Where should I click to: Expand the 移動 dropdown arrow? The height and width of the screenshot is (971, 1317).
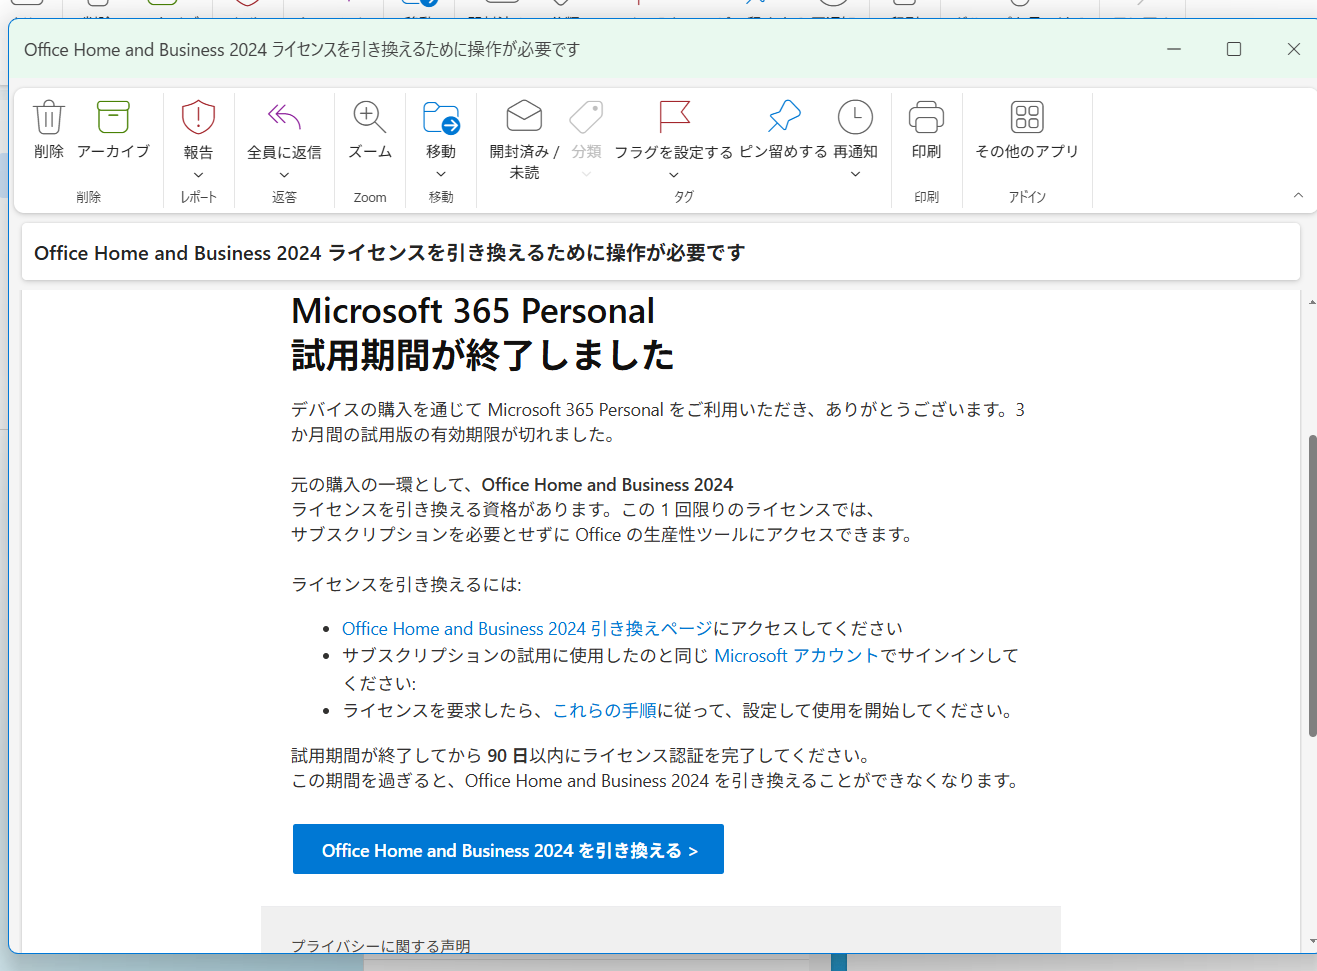click(x=441, y=174)
